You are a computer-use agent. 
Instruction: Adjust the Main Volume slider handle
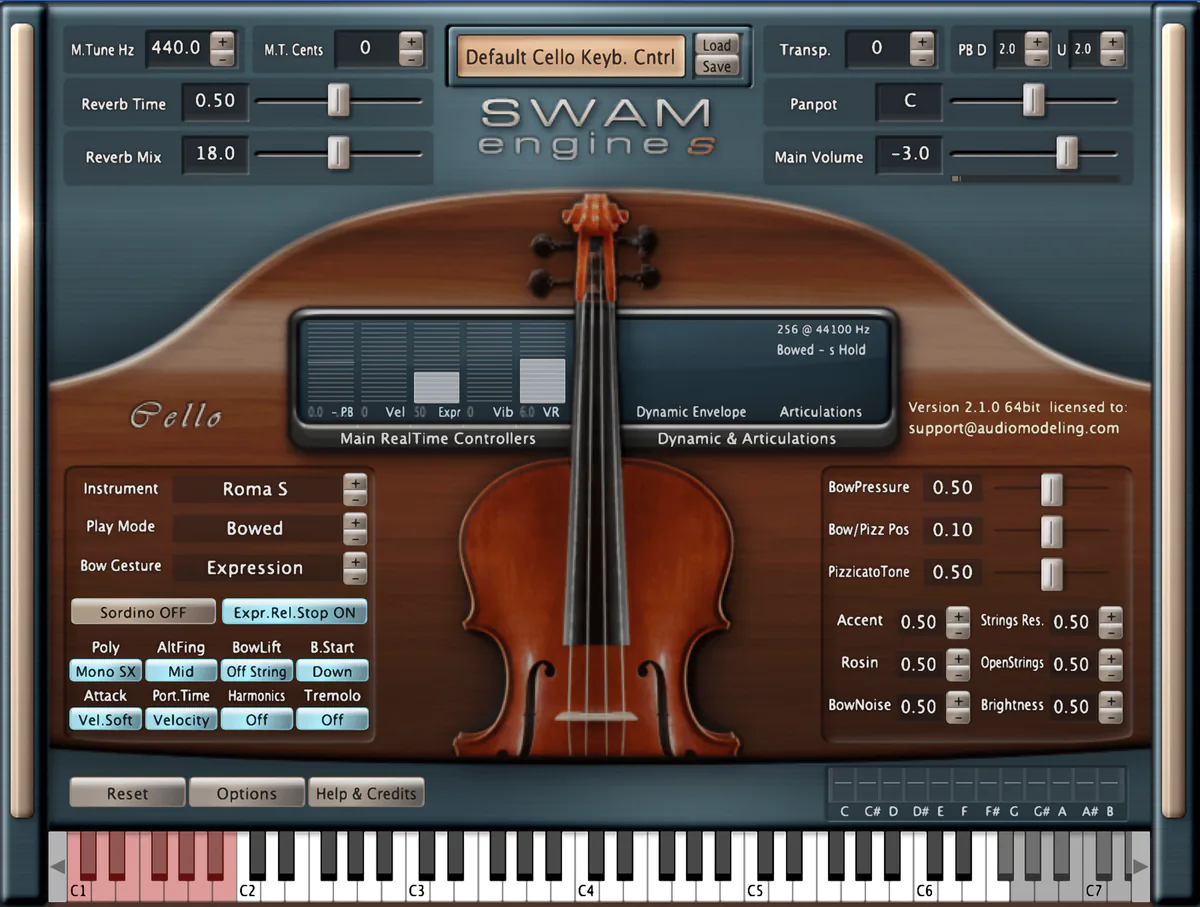tap(1068, 154)
